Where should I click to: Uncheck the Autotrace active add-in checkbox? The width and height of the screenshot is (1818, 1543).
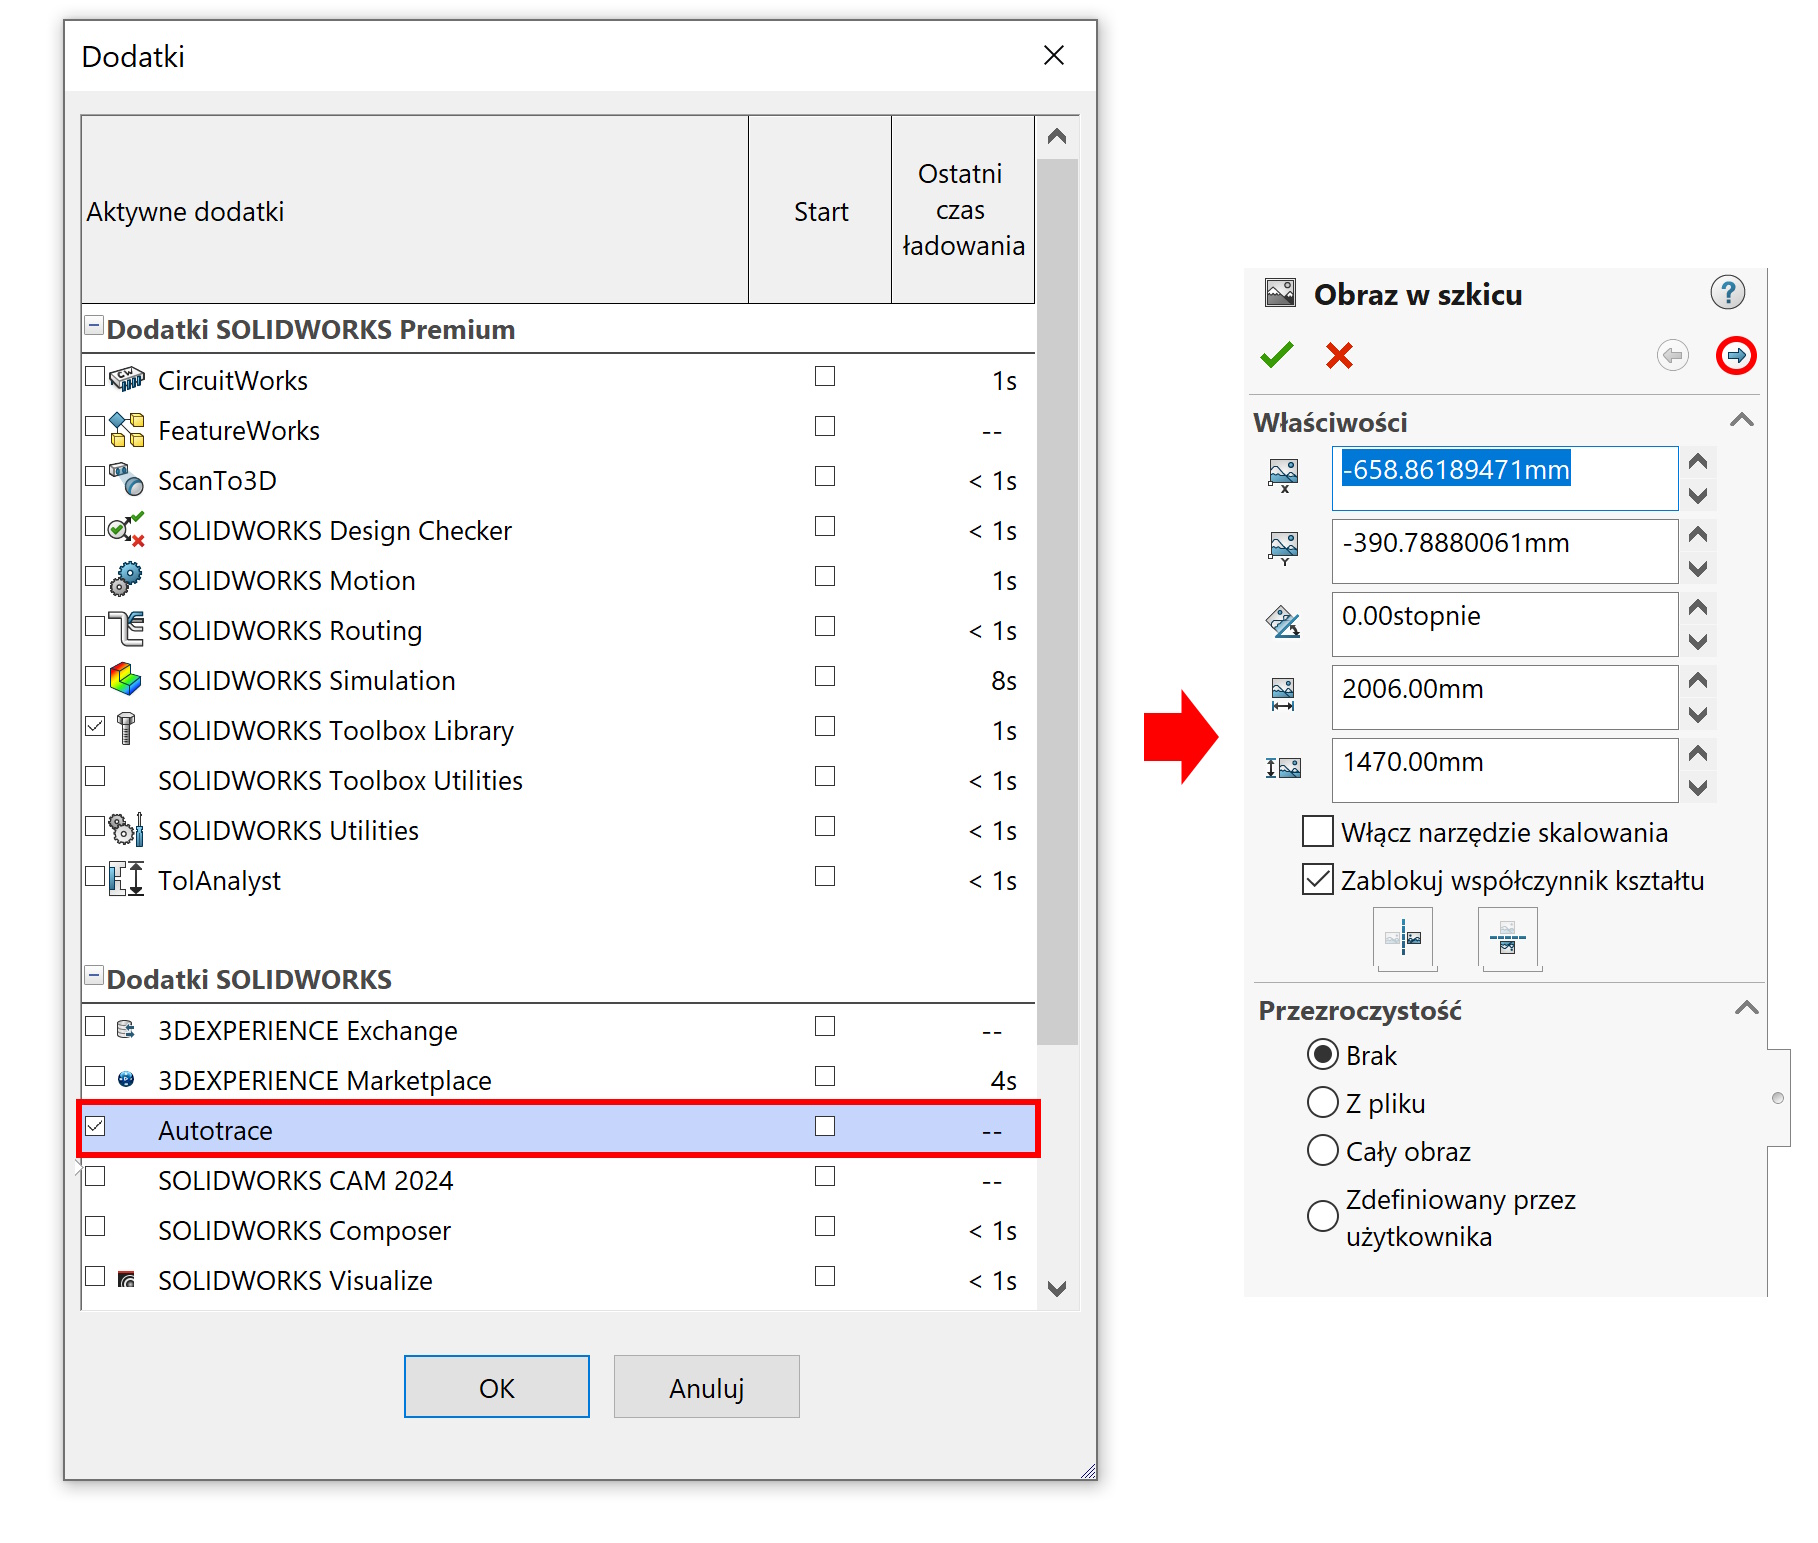click(x=95, y=1126)
